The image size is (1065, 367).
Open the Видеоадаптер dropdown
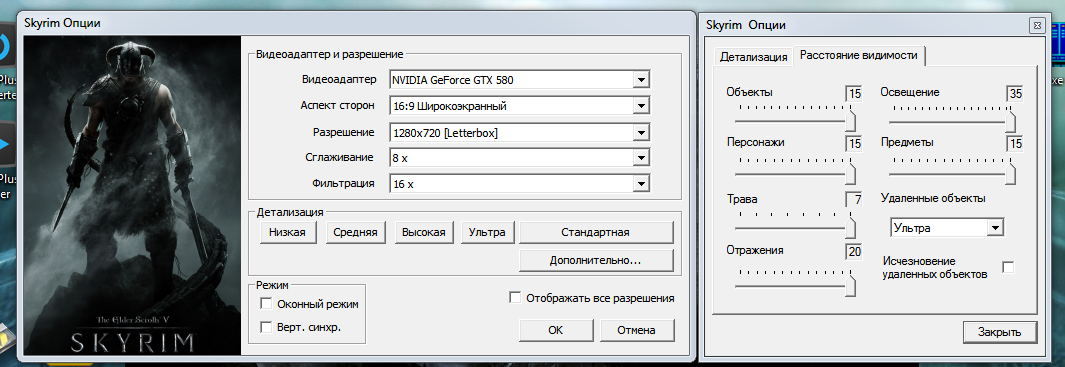[x=520, y=80]
